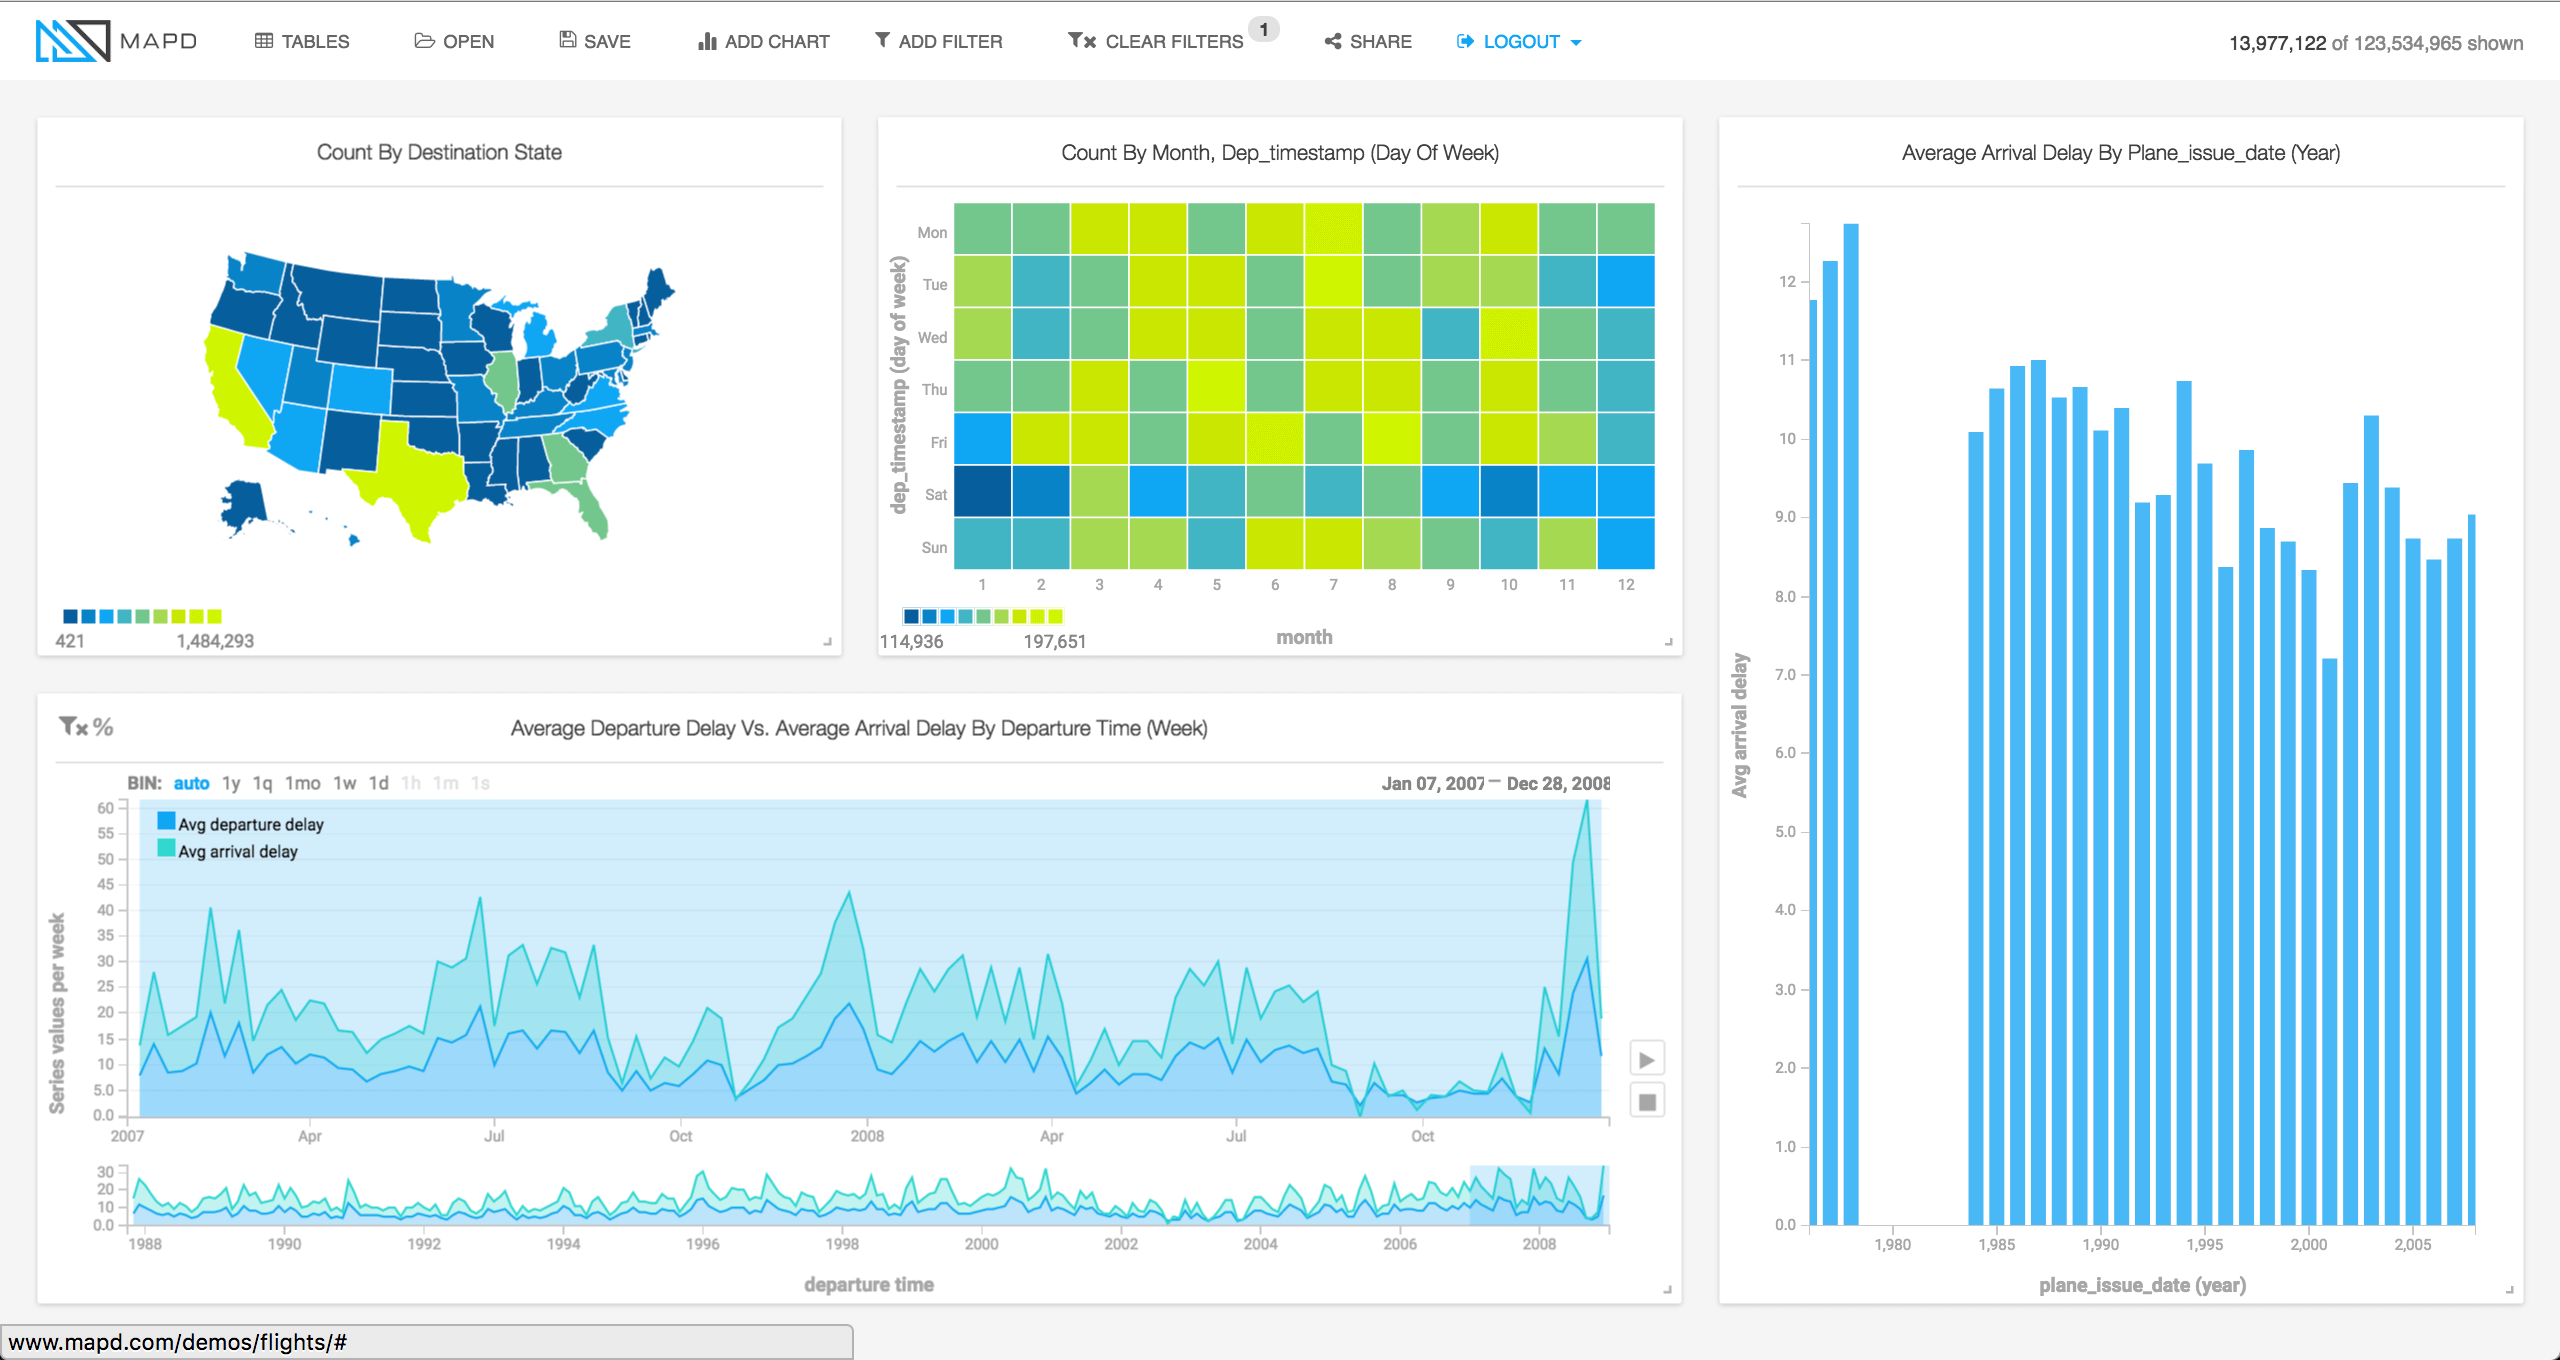Image resolution: width=2560 pixels, height=1360 pixels.
Task: Click the darkest heatmap legend swatch
Action: 911,616
